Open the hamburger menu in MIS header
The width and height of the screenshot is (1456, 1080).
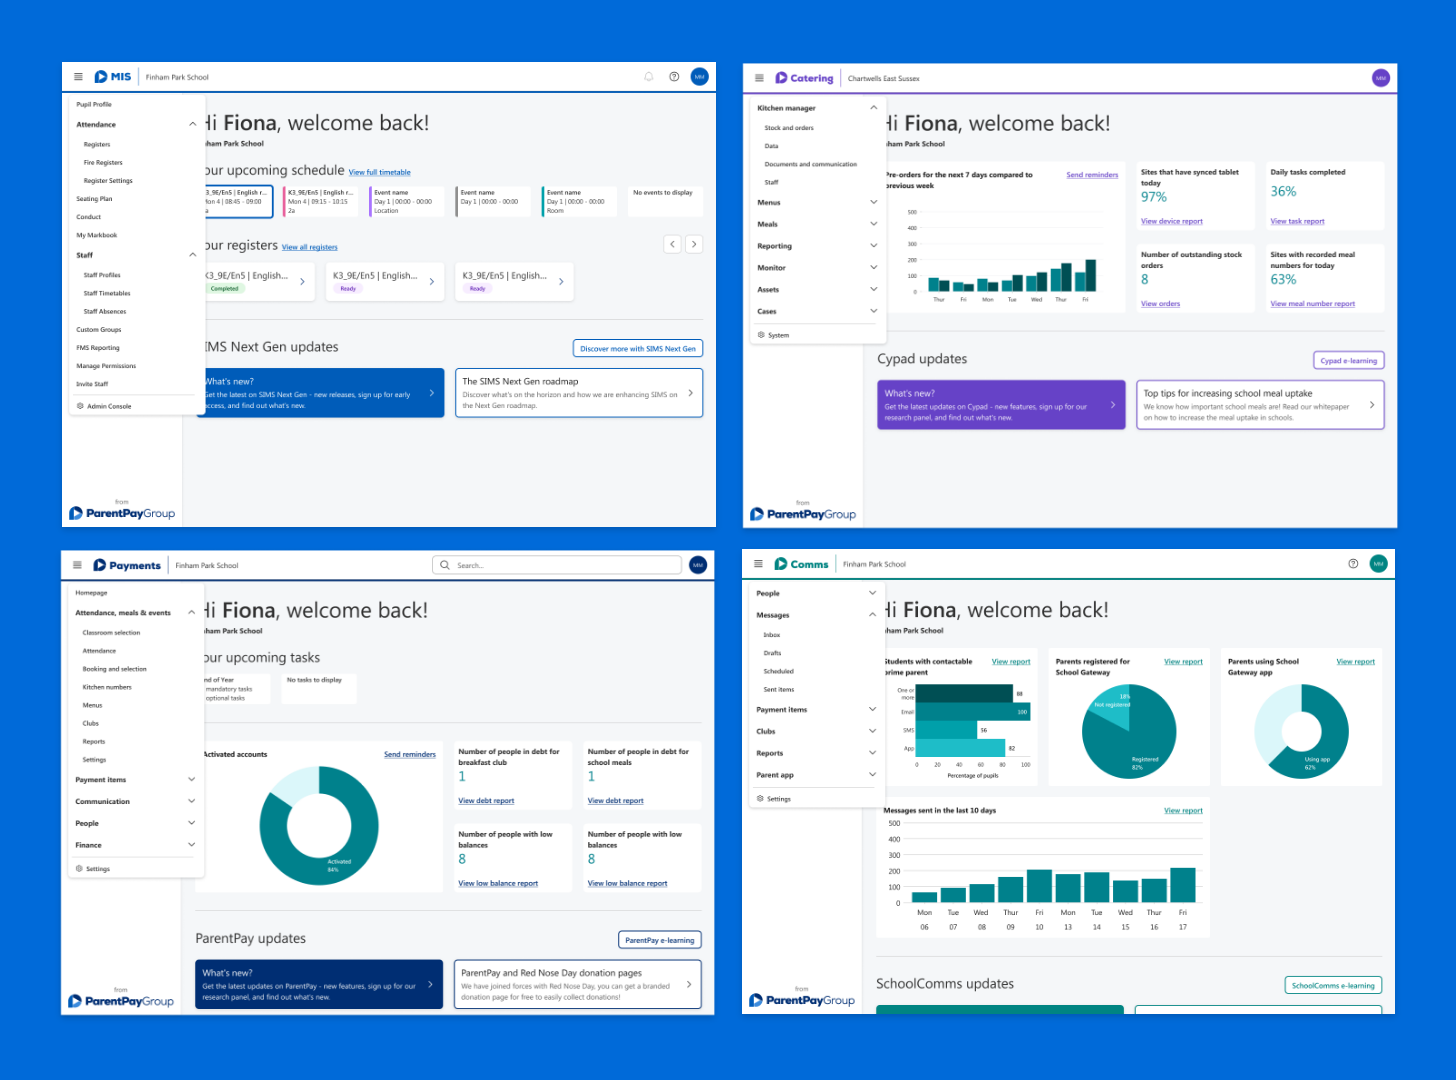click(78, 77)
